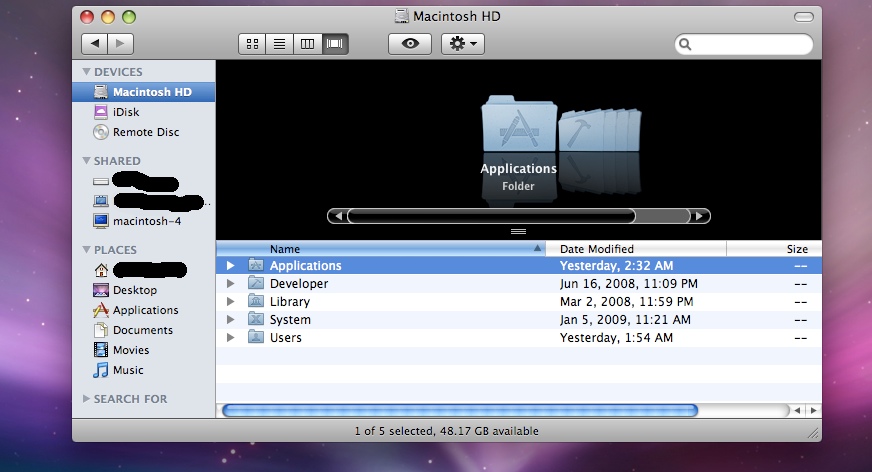Expand the Library folder disclosure triangle
Screen dimensions: 872x472
[x=230, y=301]
